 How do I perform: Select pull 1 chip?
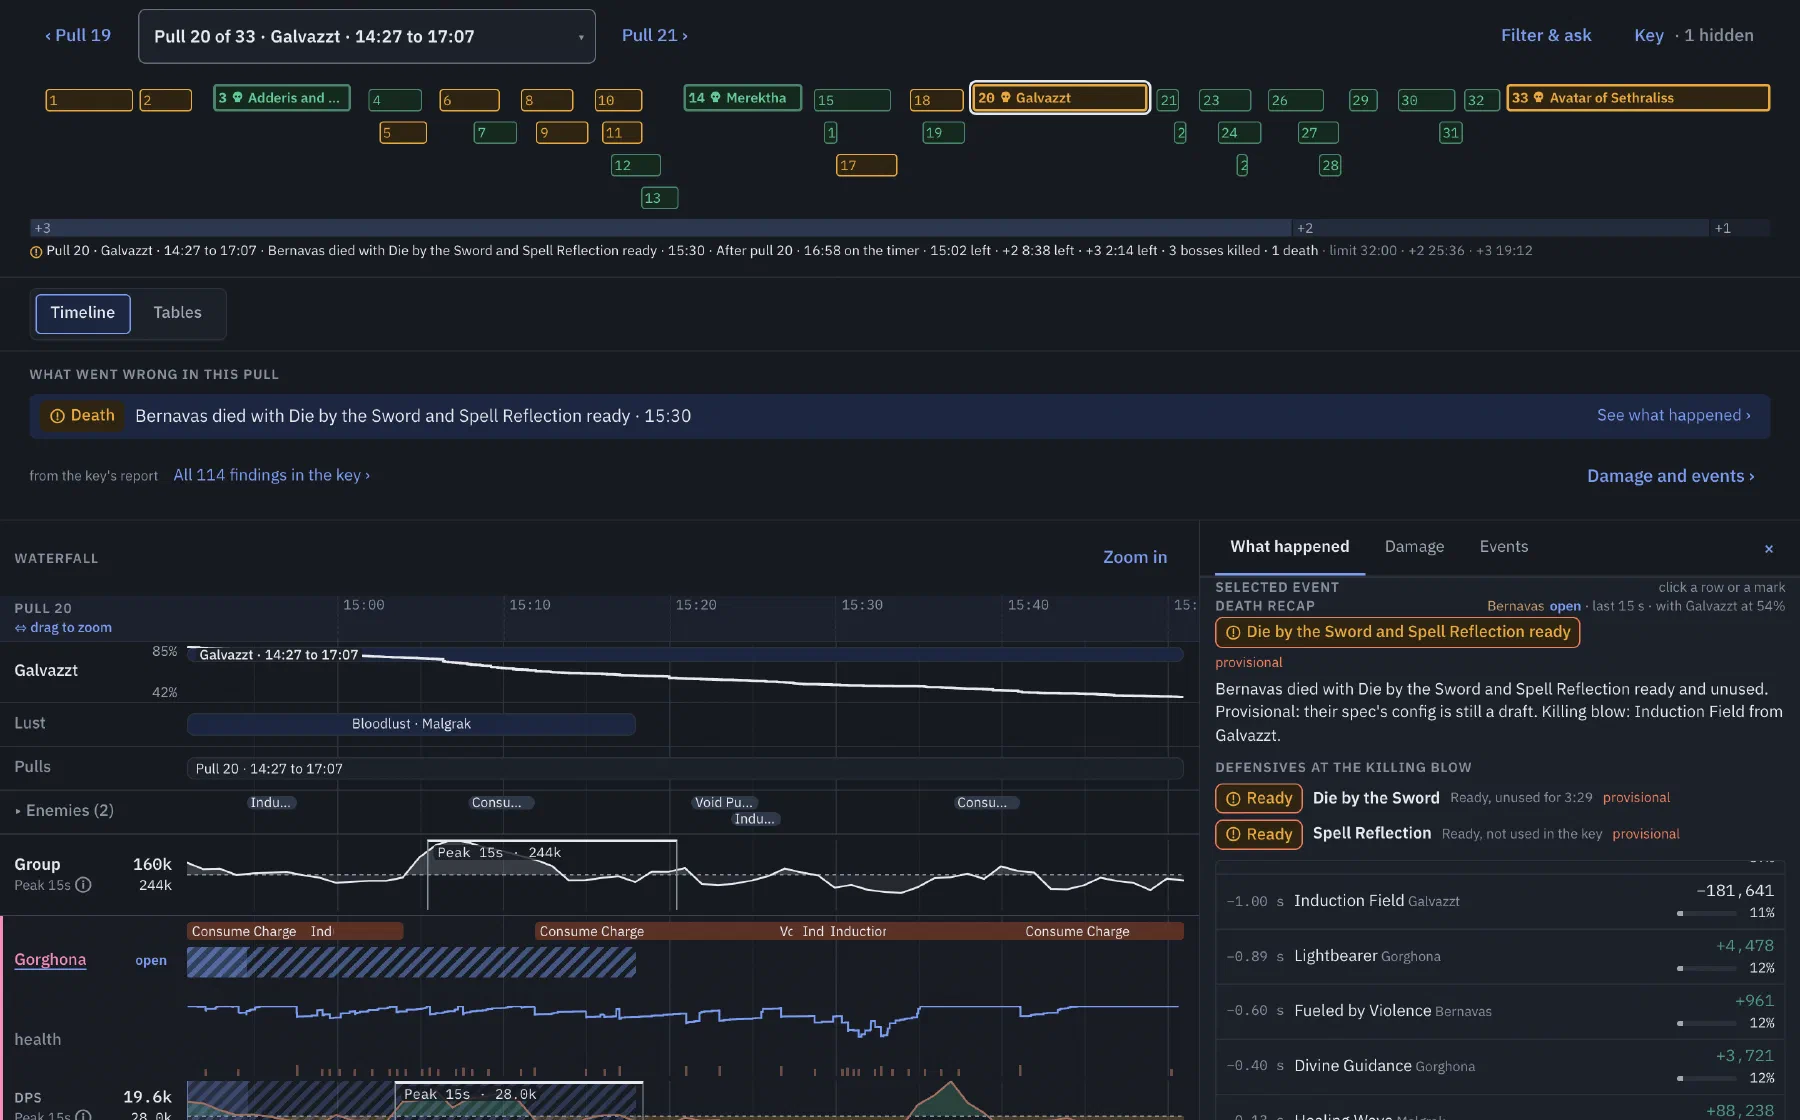pos(89,100)
